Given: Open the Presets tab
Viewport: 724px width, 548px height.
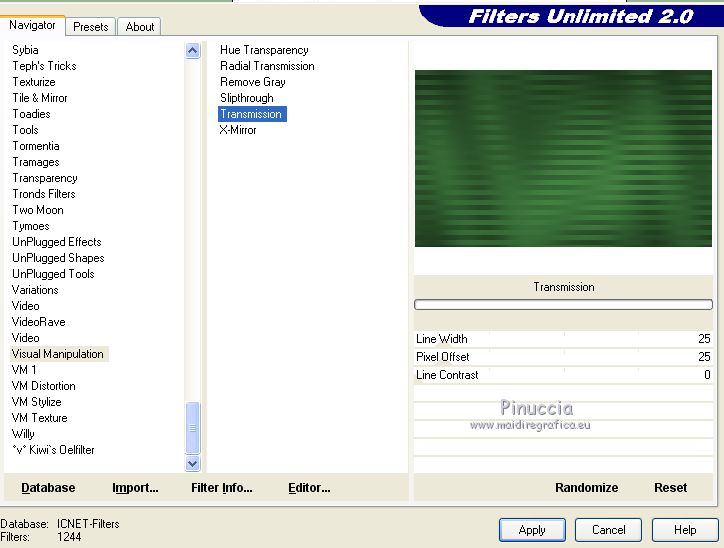Looking at the screenshot, I should click(91, 27).
